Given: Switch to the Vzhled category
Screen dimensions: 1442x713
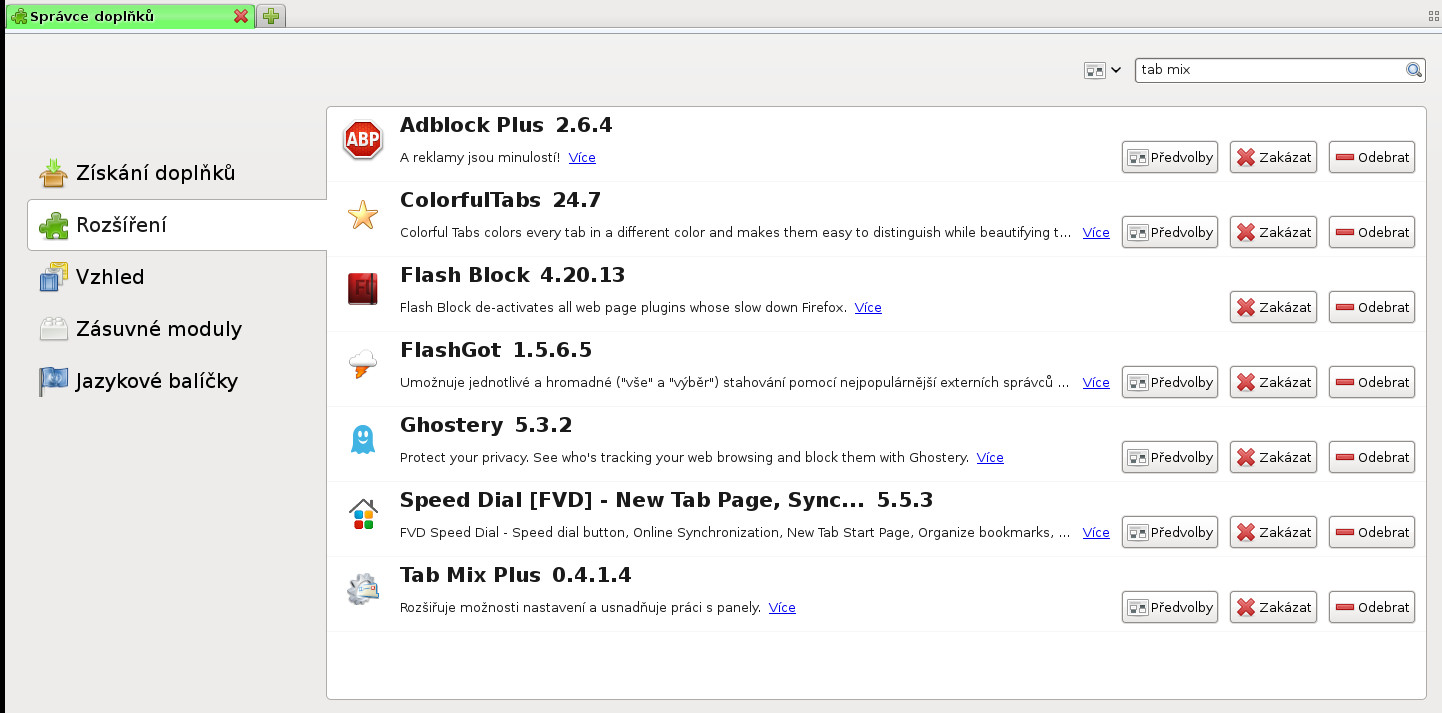Looking at the screenshot, I should tap(177, 277).
